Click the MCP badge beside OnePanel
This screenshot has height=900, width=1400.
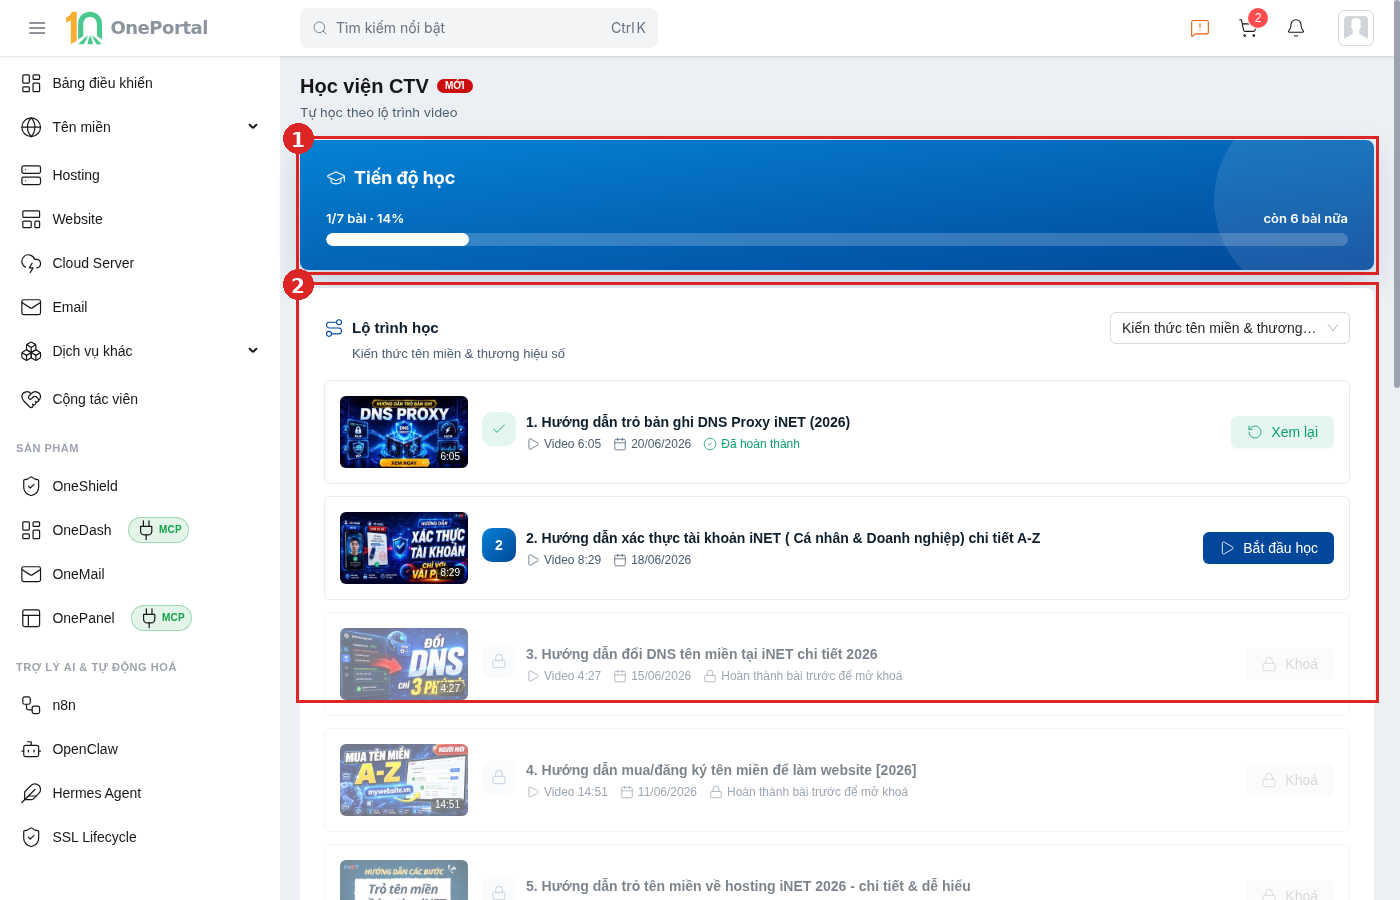(x=161, y=618)
